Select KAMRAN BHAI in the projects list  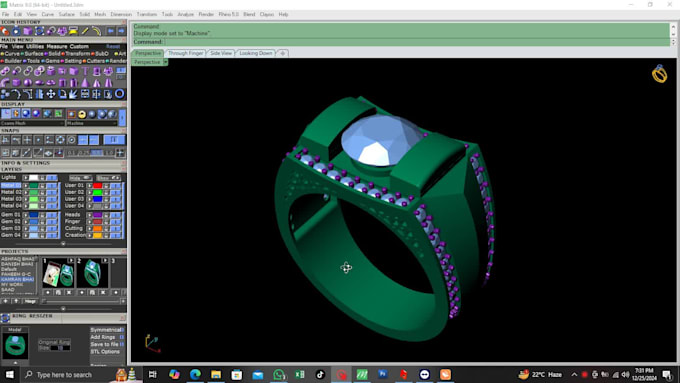click(17, 279)
